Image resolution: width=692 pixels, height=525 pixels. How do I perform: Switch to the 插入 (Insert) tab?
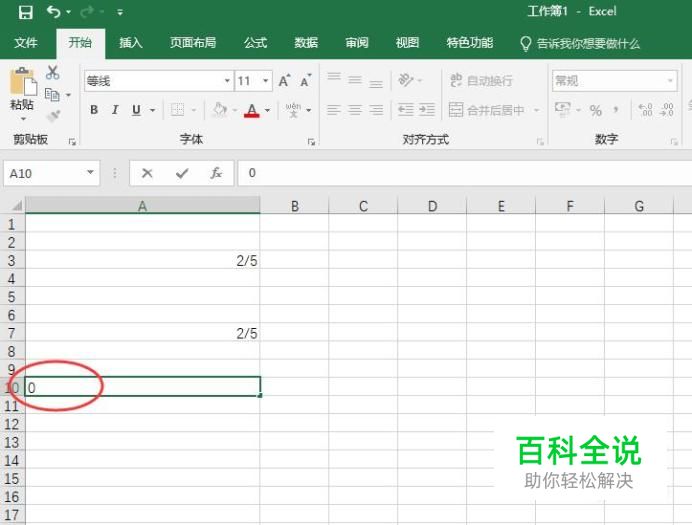[131, 43]
